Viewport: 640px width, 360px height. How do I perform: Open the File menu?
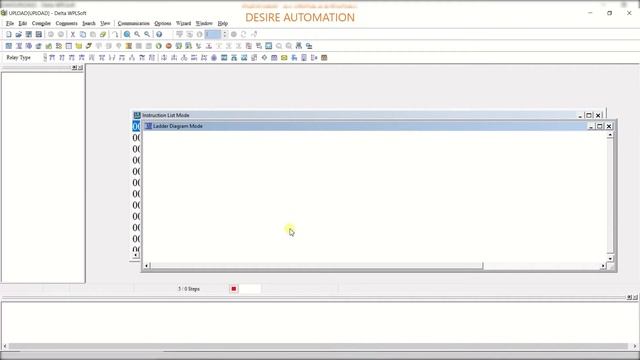click(x=10, y=23)
